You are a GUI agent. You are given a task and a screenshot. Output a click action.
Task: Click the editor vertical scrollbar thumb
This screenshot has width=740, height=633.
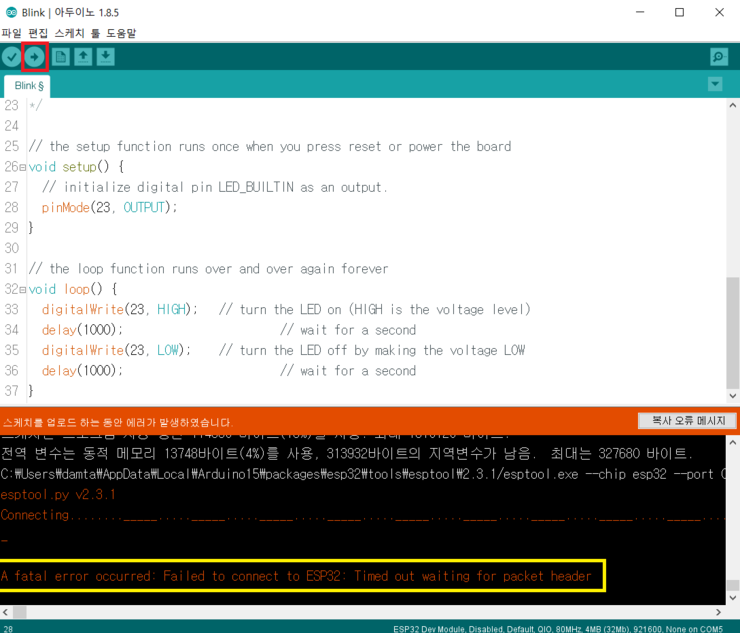(732, 333)
